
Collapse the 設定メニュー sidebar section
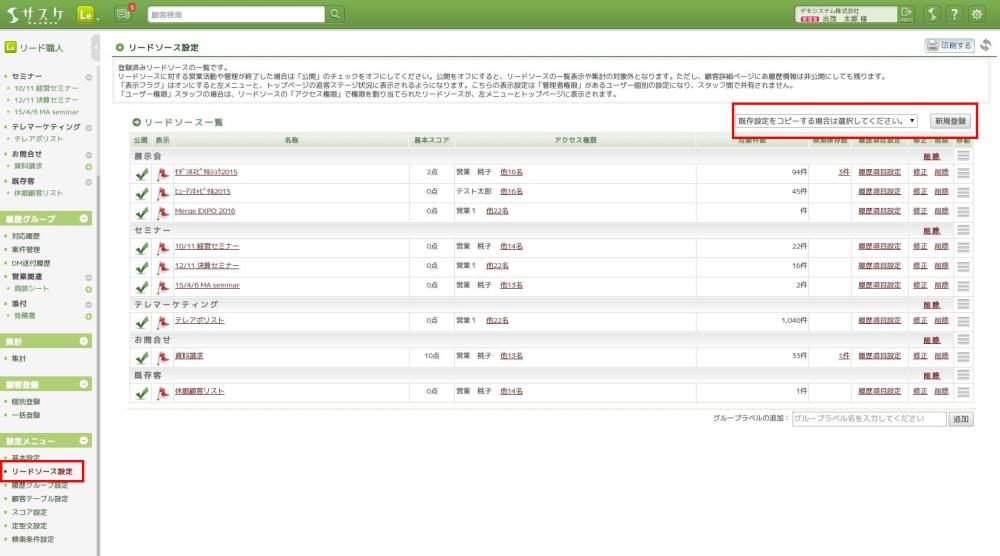click(x=84, y=440)
